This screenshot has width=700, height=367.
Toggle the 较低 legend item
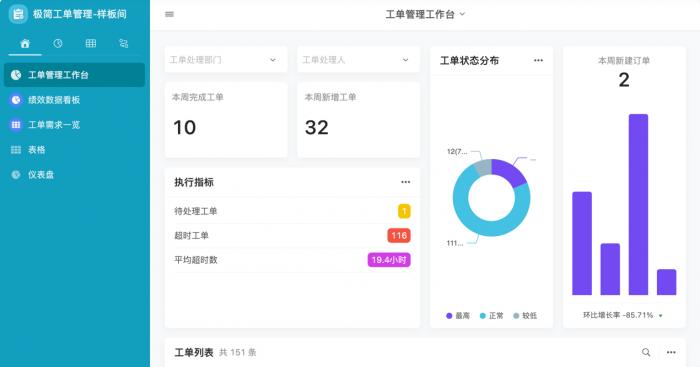coord(525,316)
